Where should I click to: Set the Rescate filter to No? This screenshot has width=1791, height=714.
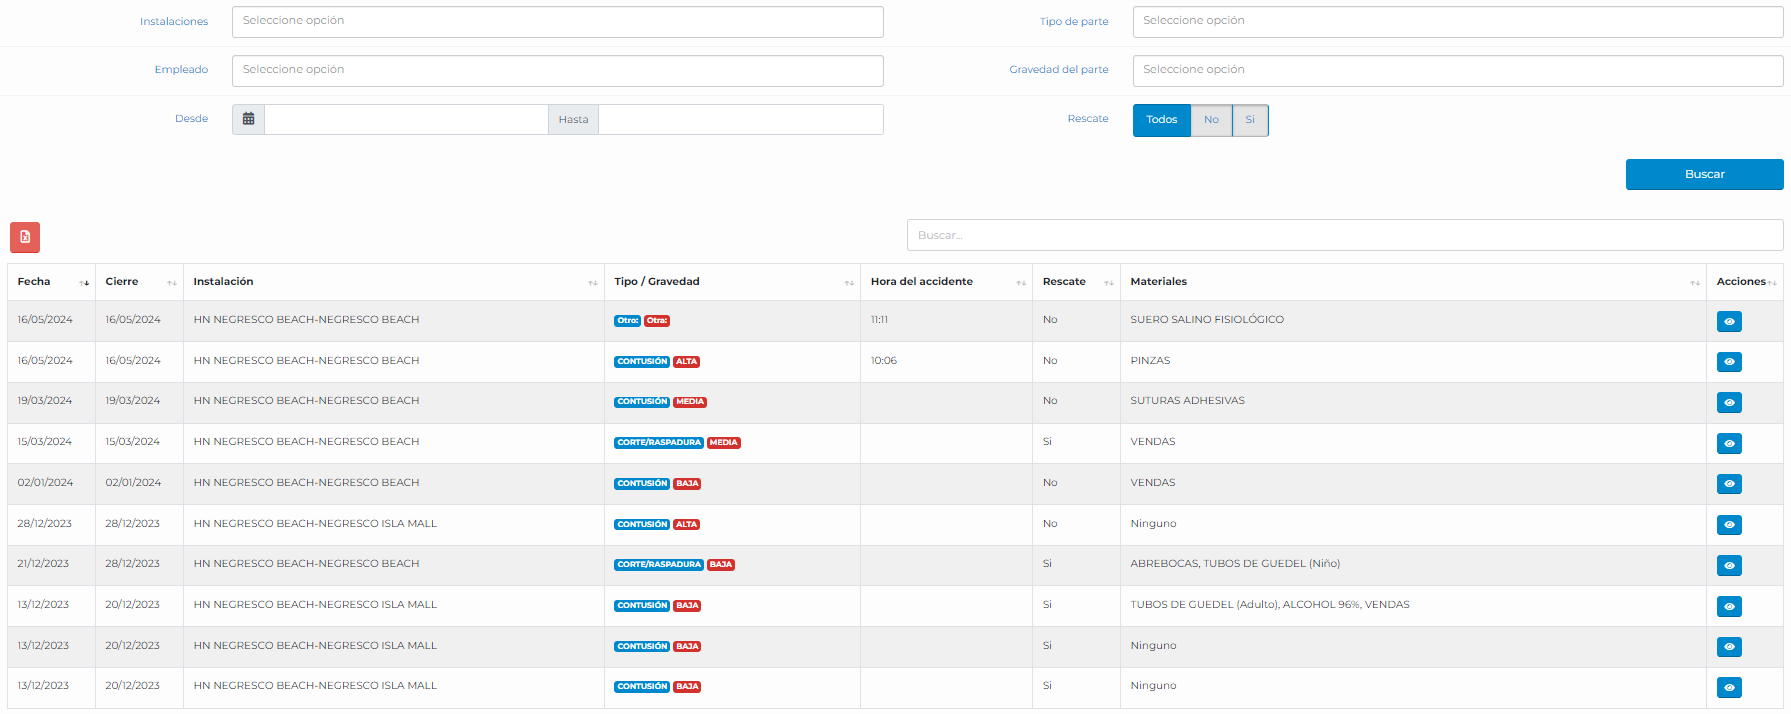coord(1211,120)
